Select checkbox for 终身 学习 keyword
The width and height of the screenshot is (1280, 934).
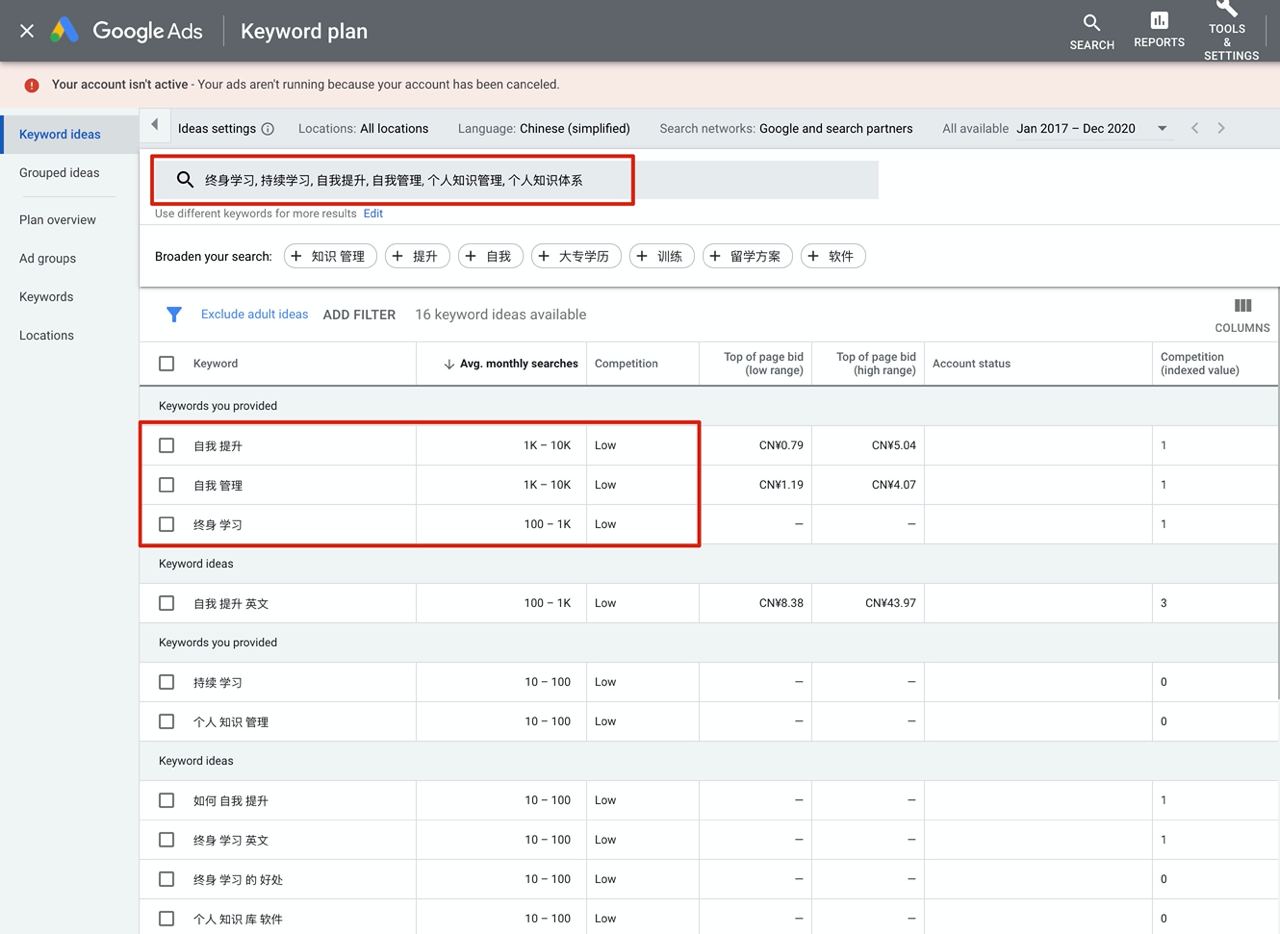pyautogui.click(x=167, y=524)
